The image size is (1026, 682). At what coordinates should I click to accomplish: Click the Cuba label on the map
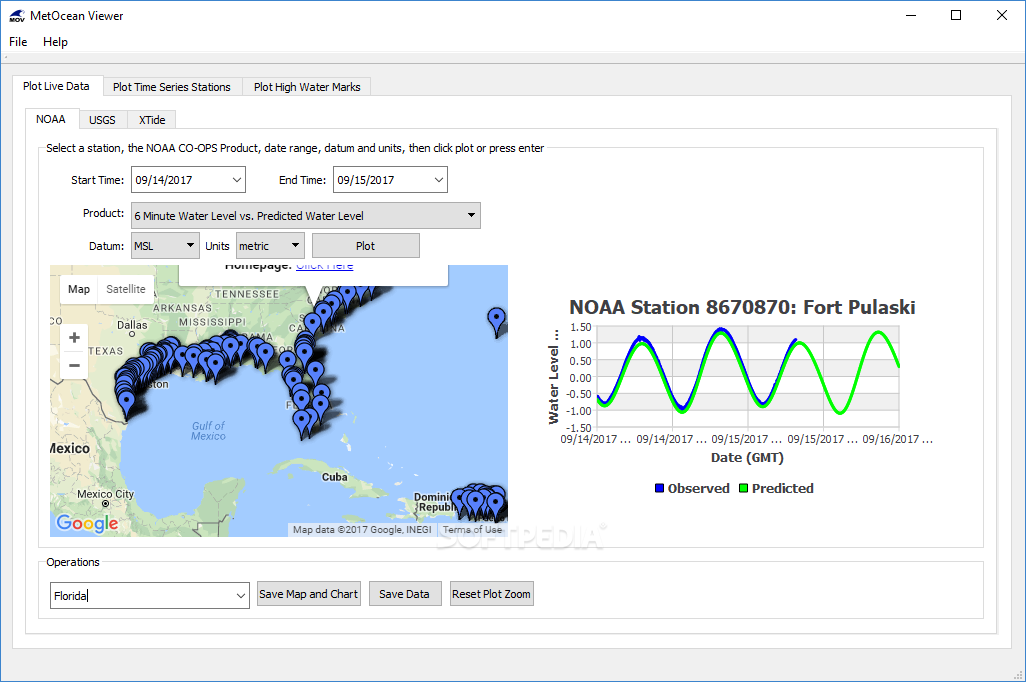pyautogui.click(x=334, y=477)
